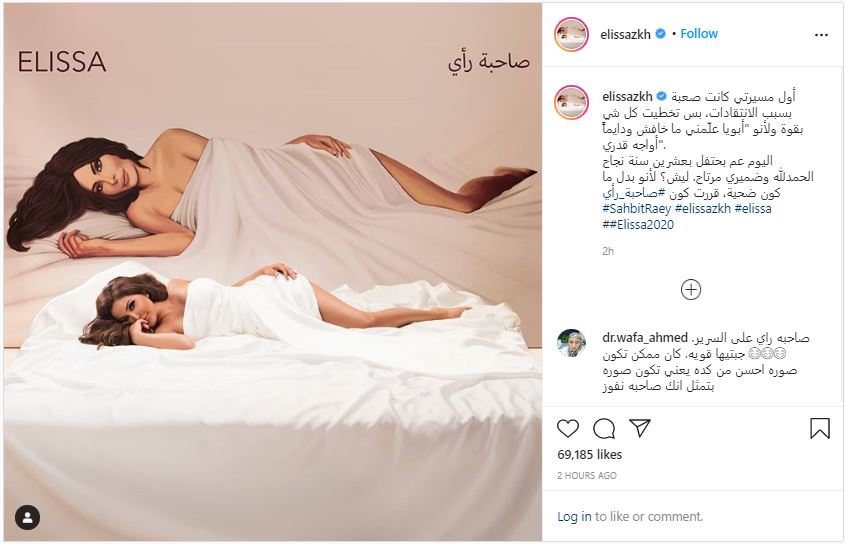The height and width of the screenshot is (544, 845).
Task: View dr.wafa_ahmed commenter profile name
Action: [645, 338]
